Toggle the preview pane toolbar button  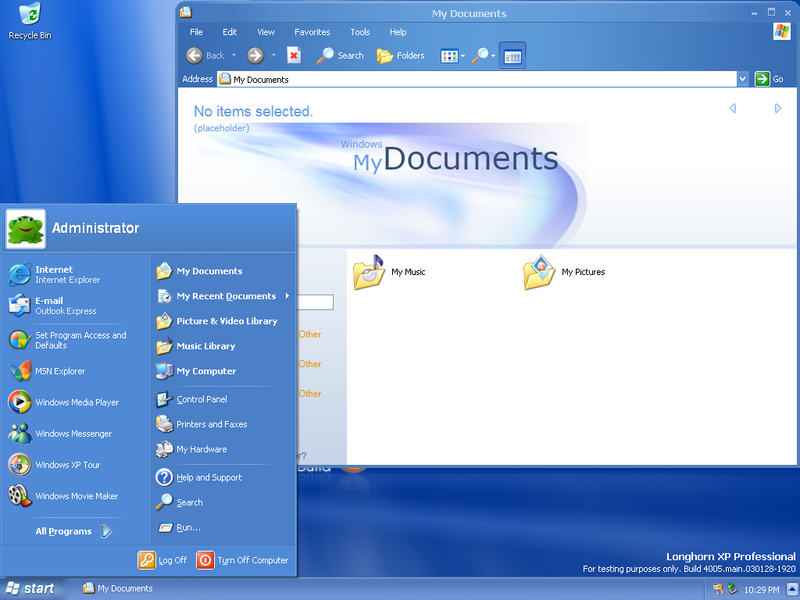[x=512, y=56]
